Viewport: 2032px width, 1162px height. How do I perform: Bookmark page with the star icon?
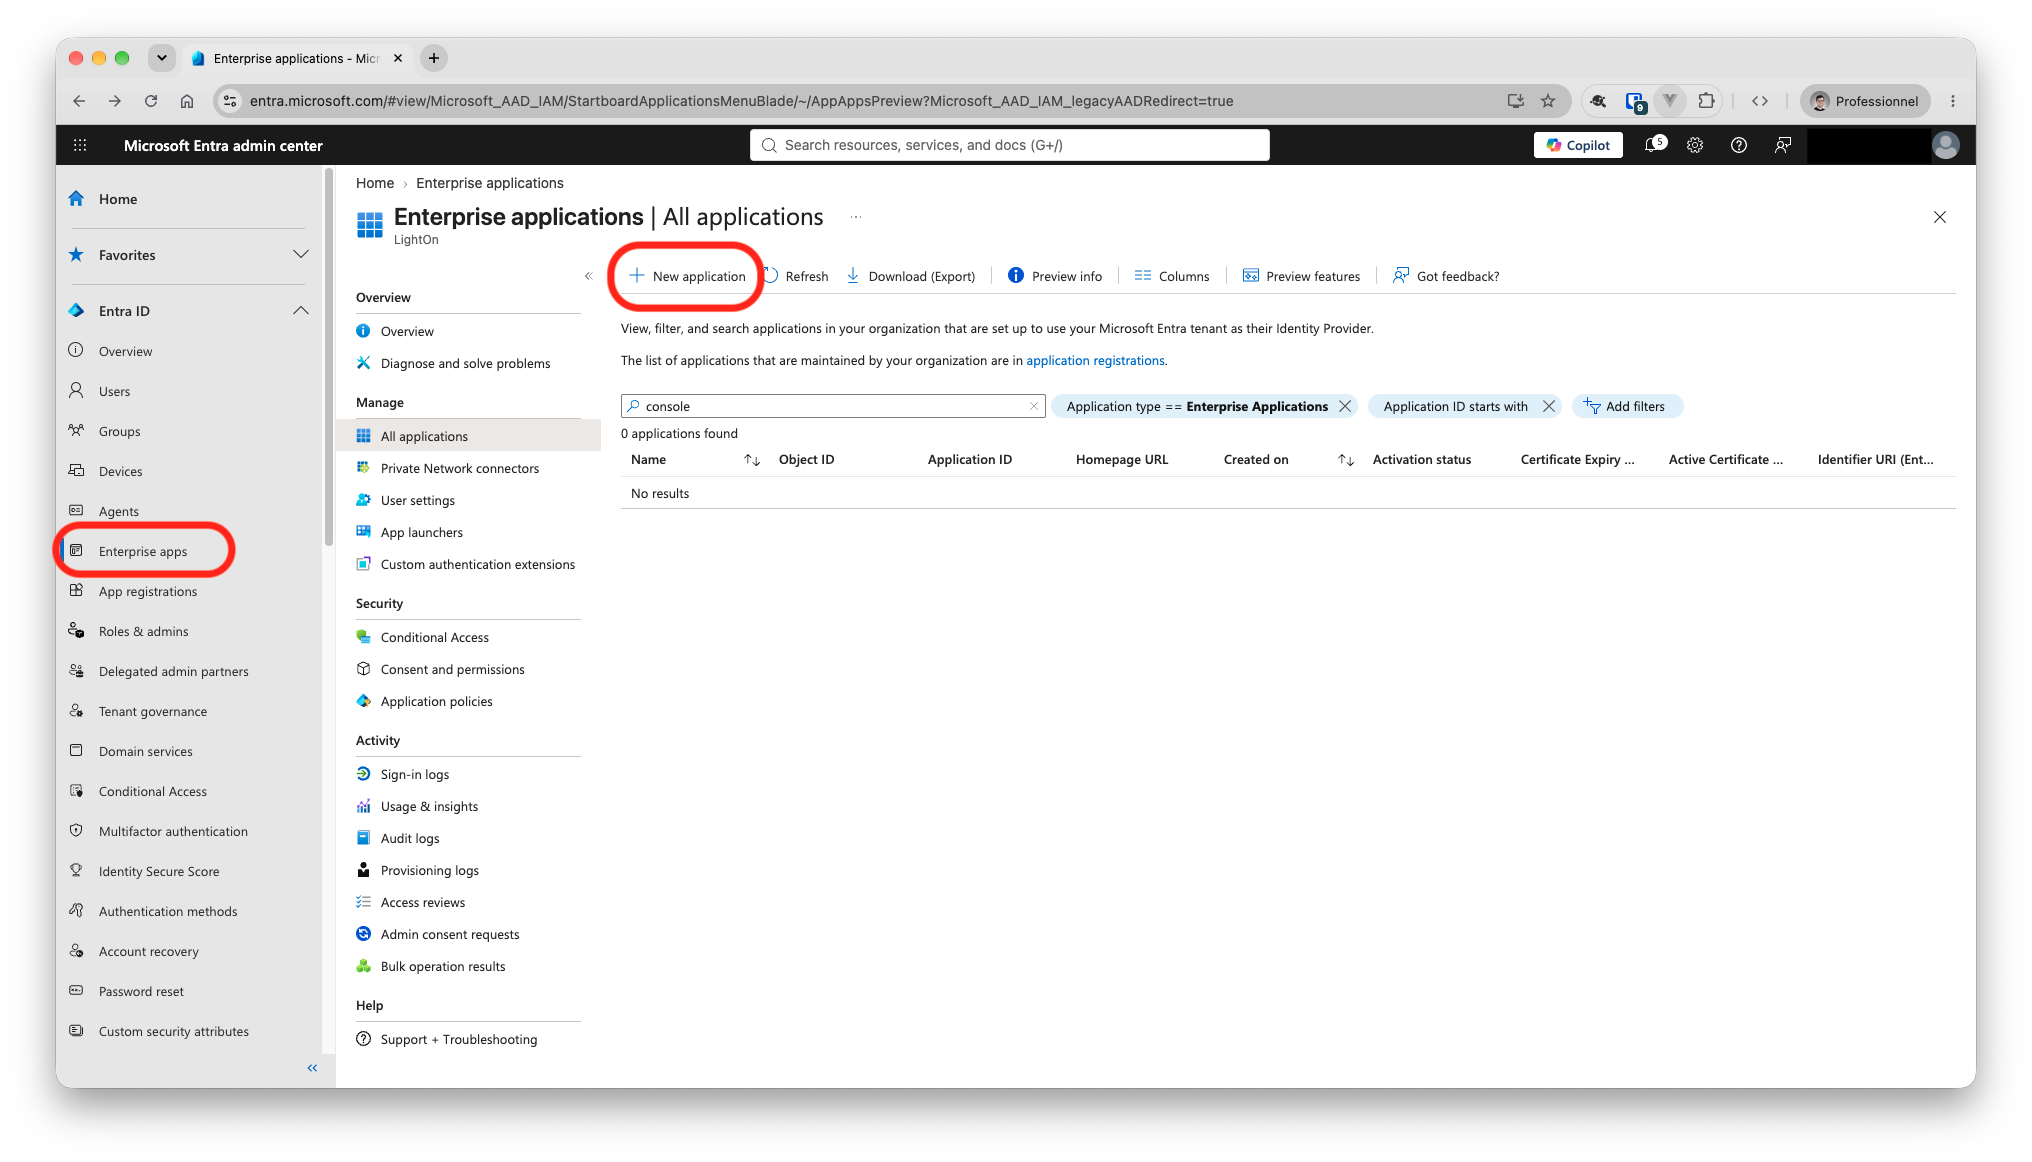pyautogui.click(x=1548, y=101)
